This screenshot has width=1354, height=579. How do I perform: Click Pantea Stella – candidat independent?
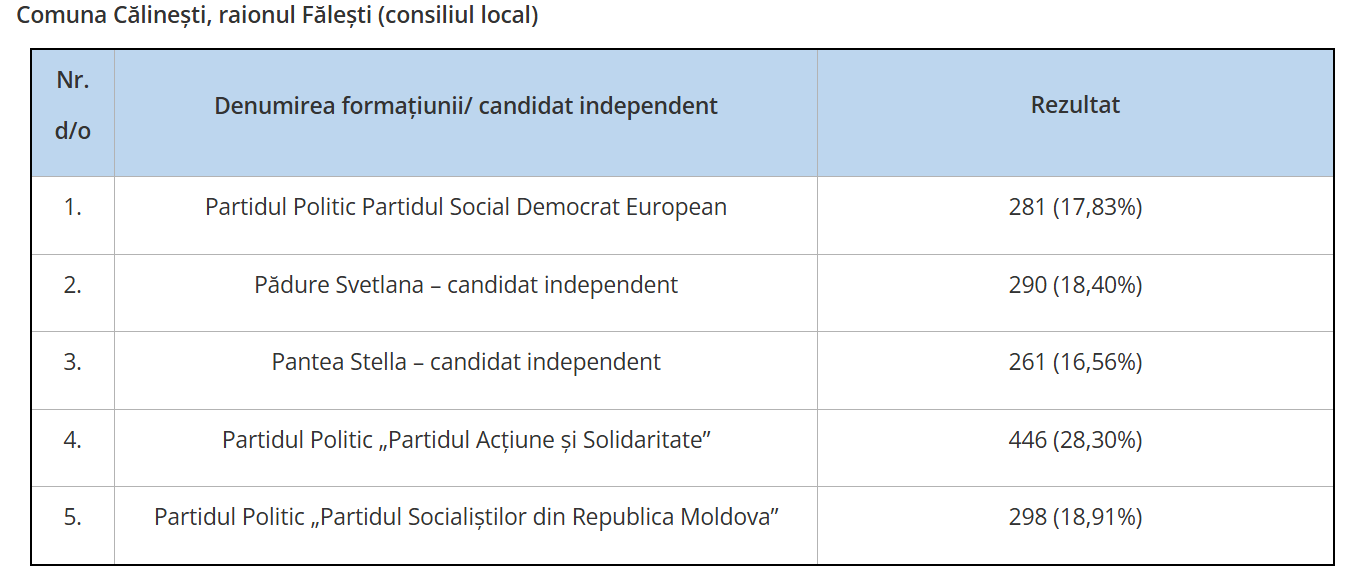pos(466,362)
